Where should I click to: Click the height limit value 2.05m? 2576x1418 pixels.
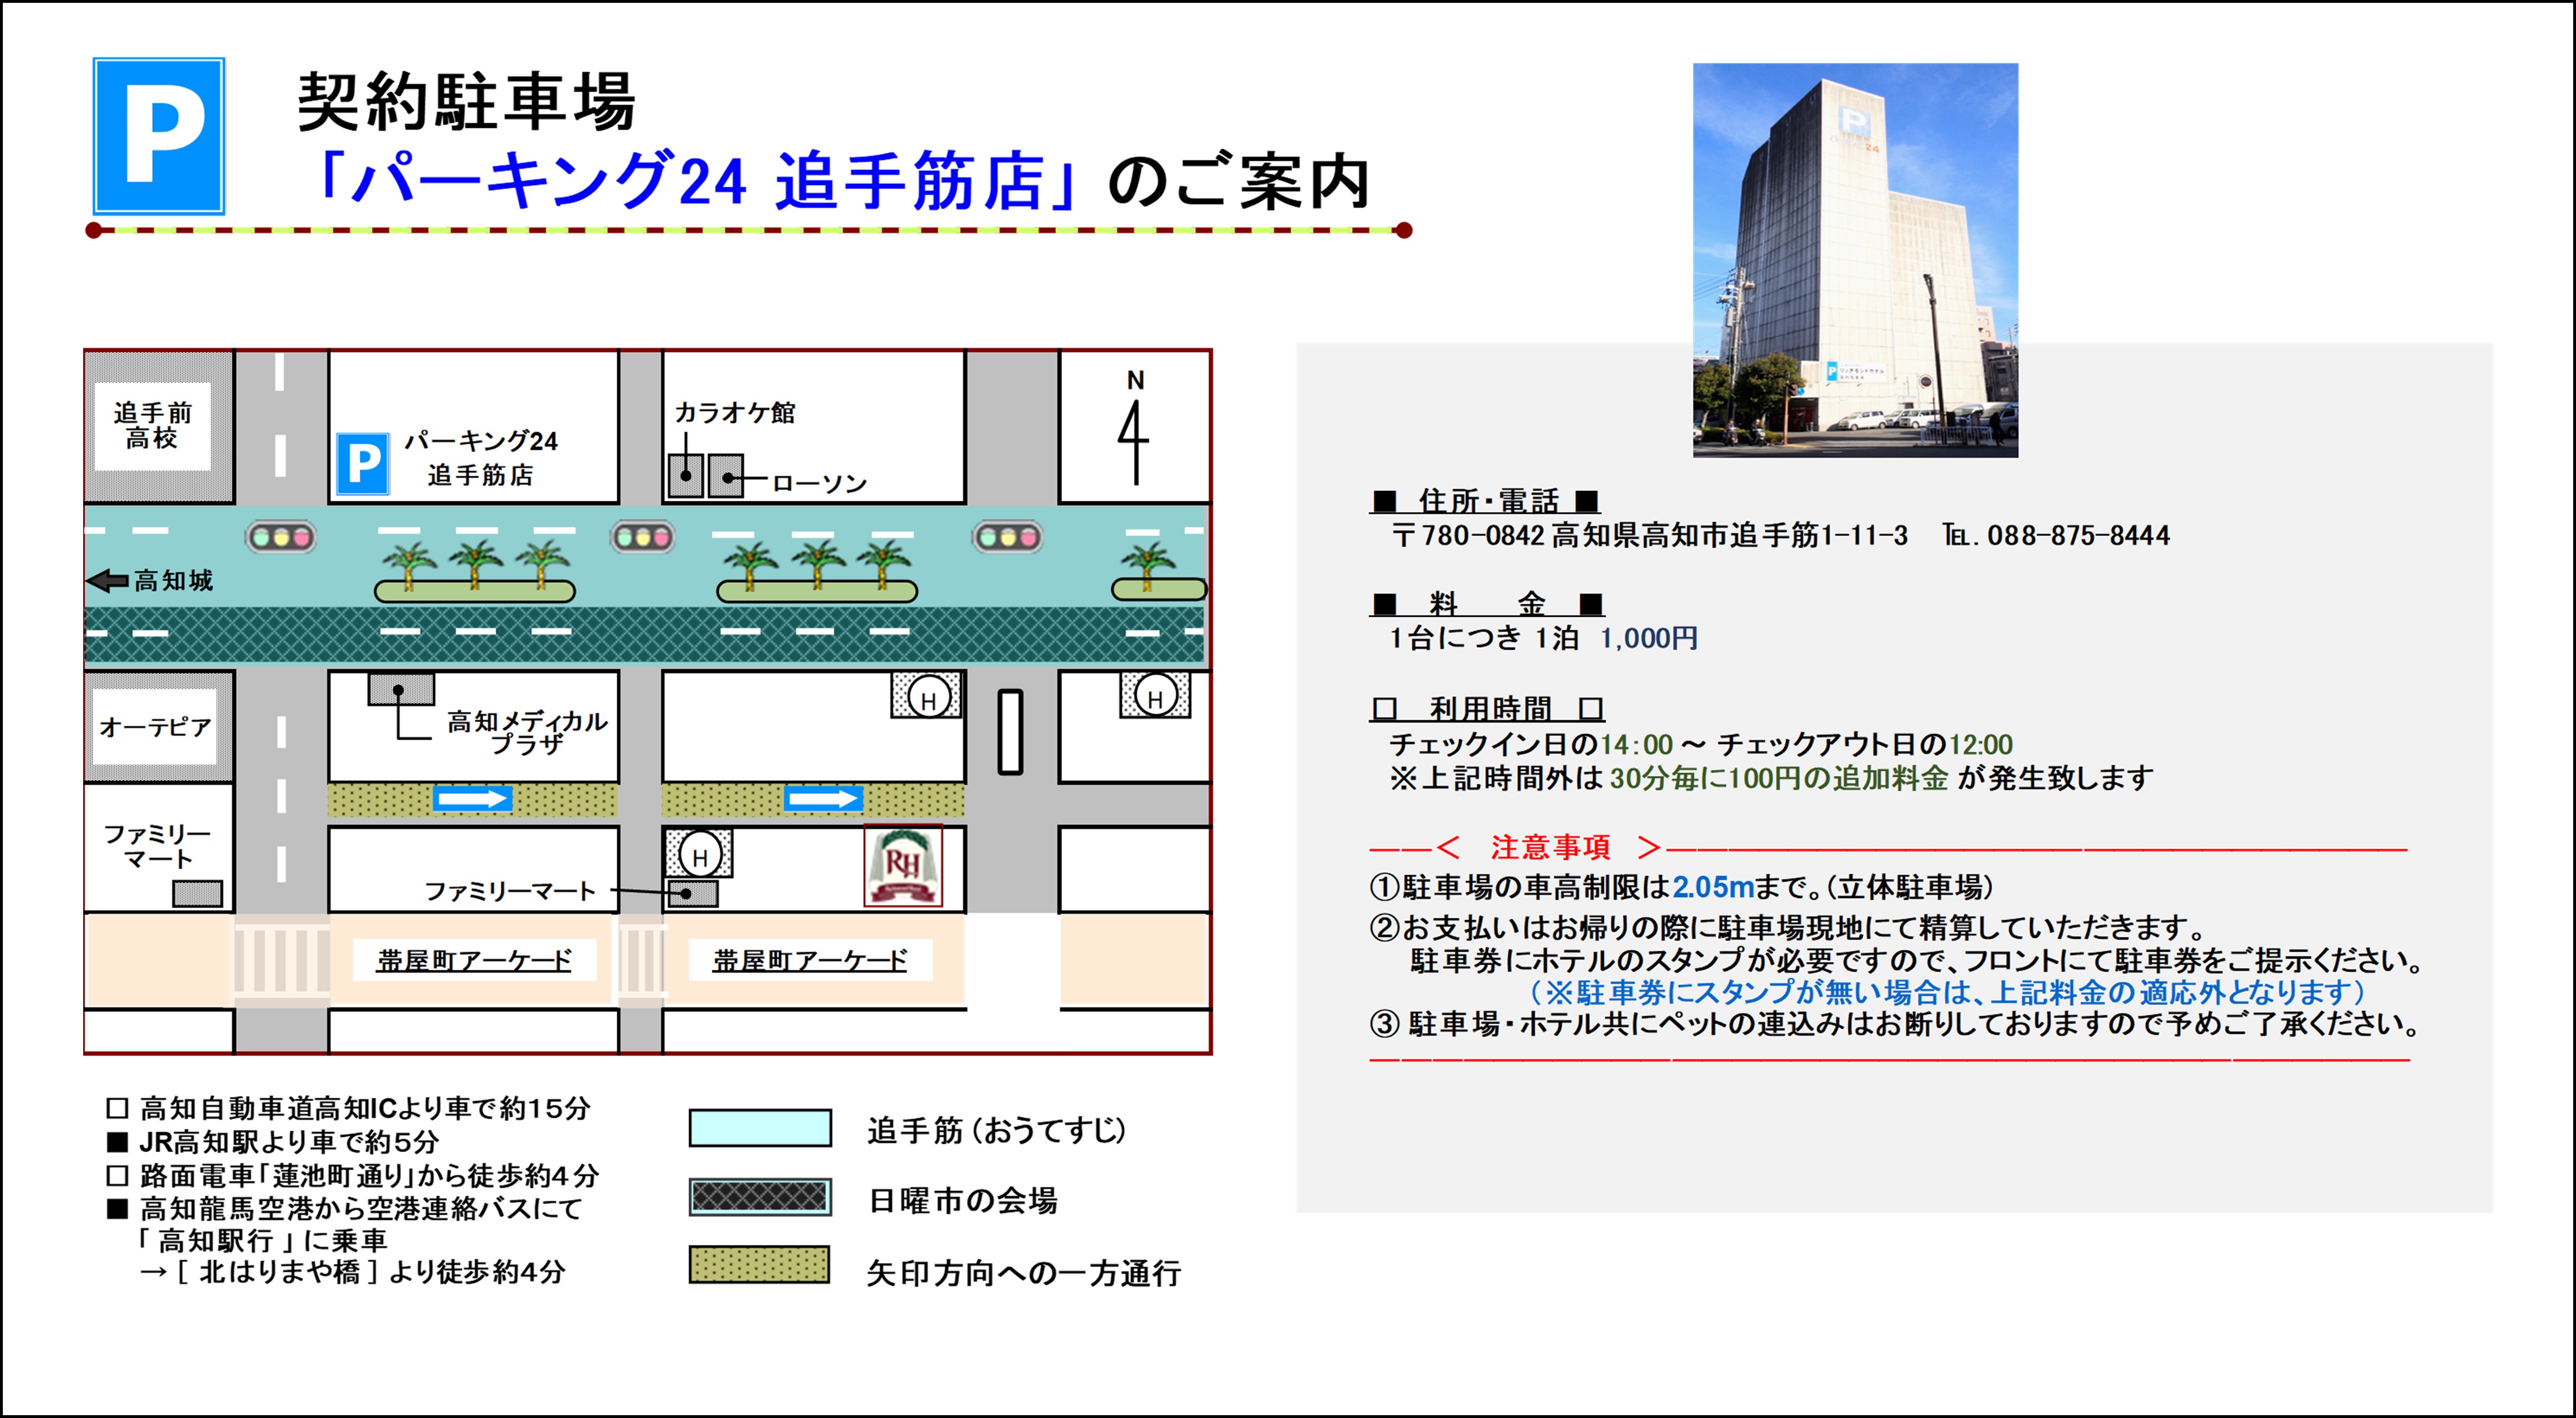click(1713, 886)
